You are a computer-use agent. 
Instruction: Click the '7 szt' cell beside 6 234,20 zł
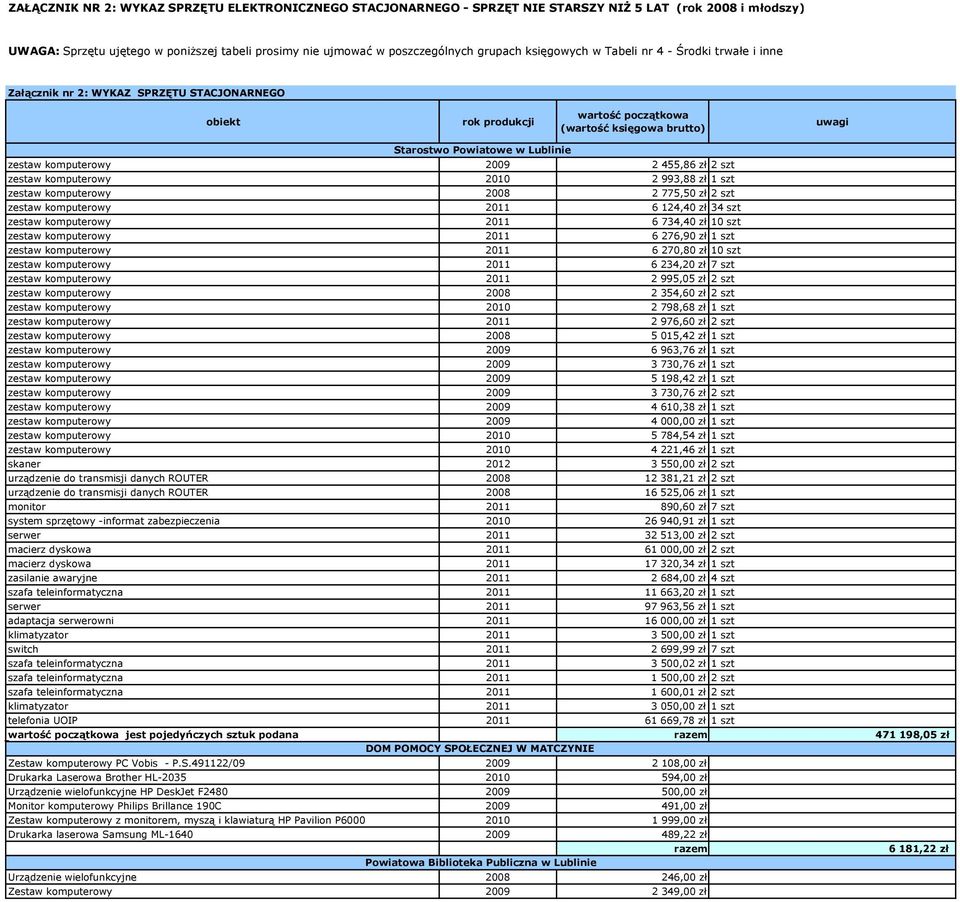[x=832, y=265]
